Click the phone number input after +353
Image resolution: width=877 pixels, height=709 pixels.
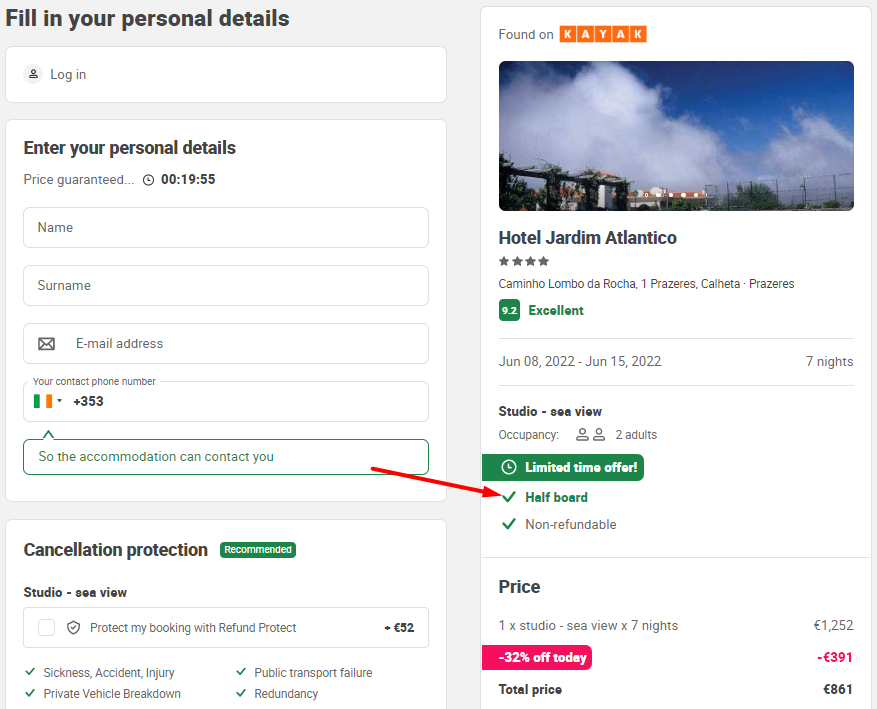pos(263,401)
